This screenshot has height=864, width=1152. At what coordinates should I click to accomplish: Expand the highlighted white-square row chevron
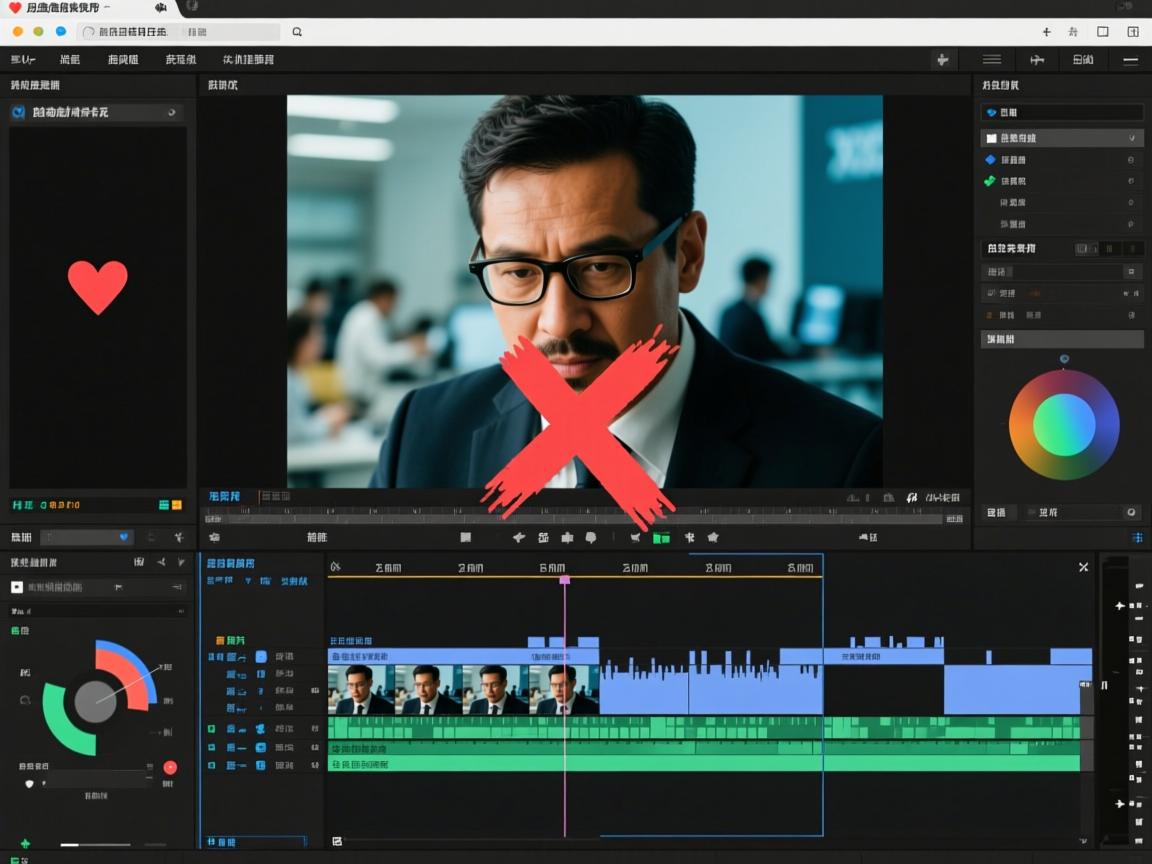1131,138
